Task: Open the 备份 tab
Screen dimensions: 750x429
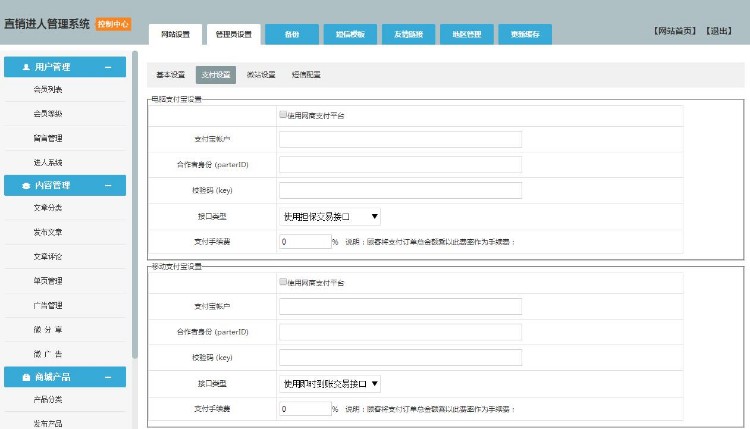Action: (x=292, y=34)
